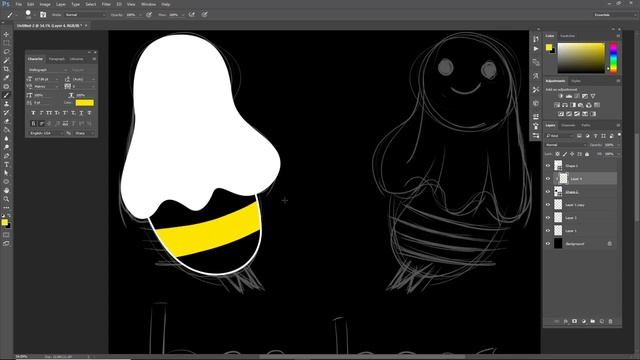
Task: Toggle airbrush mode in options bar
Action: tap(192, 15)
